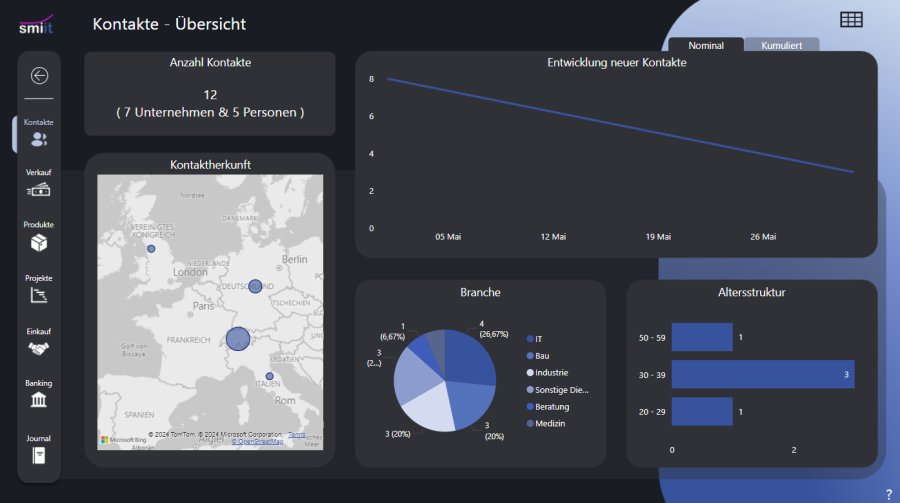Go to Produkte box icon
This screenshot has width=900, height=503.
coord(39,243)
